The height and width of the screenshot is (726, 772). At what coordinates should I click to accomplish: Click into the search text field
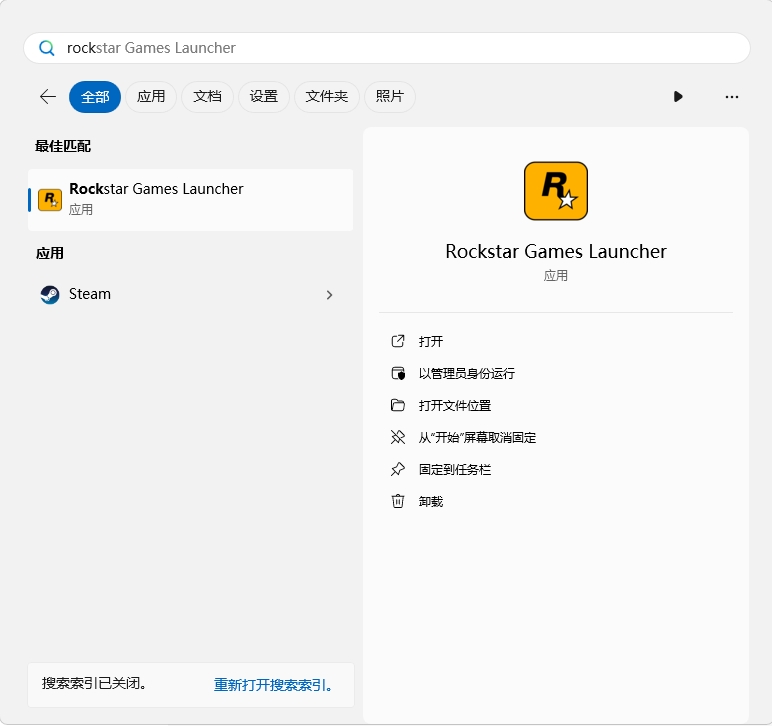400,48
